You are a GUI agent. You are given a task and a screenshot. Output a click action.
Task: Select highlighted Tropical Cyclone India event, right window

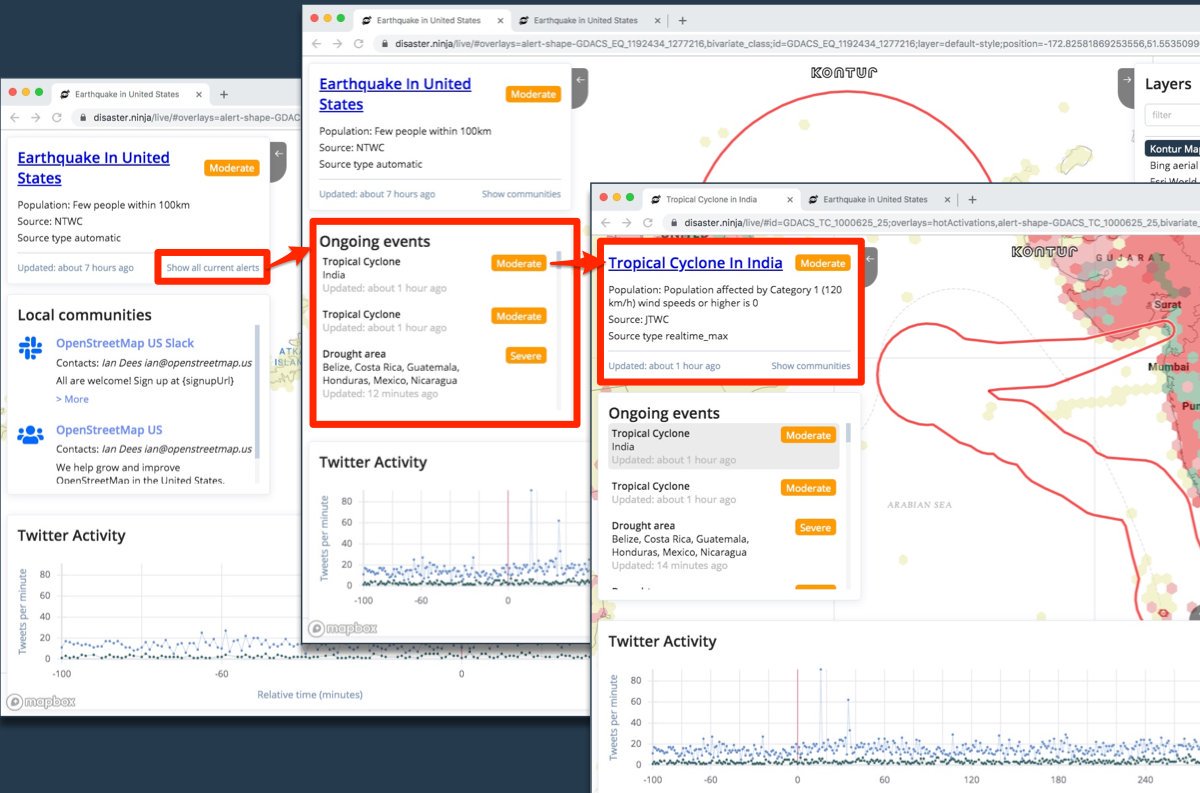tap(724, 446)
